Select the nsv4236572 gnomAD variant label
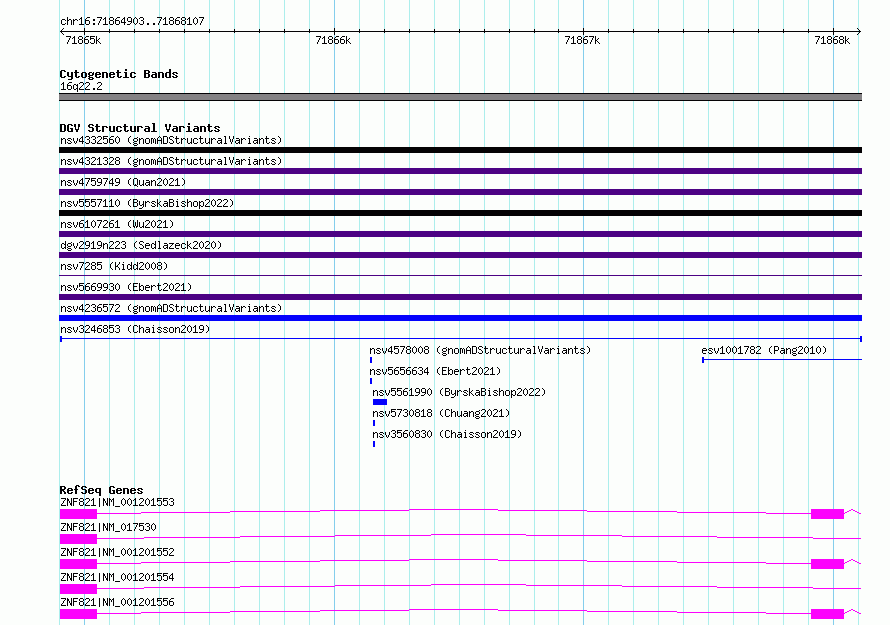The height and width of the screenshot is (625, 890). coord(171,308)
